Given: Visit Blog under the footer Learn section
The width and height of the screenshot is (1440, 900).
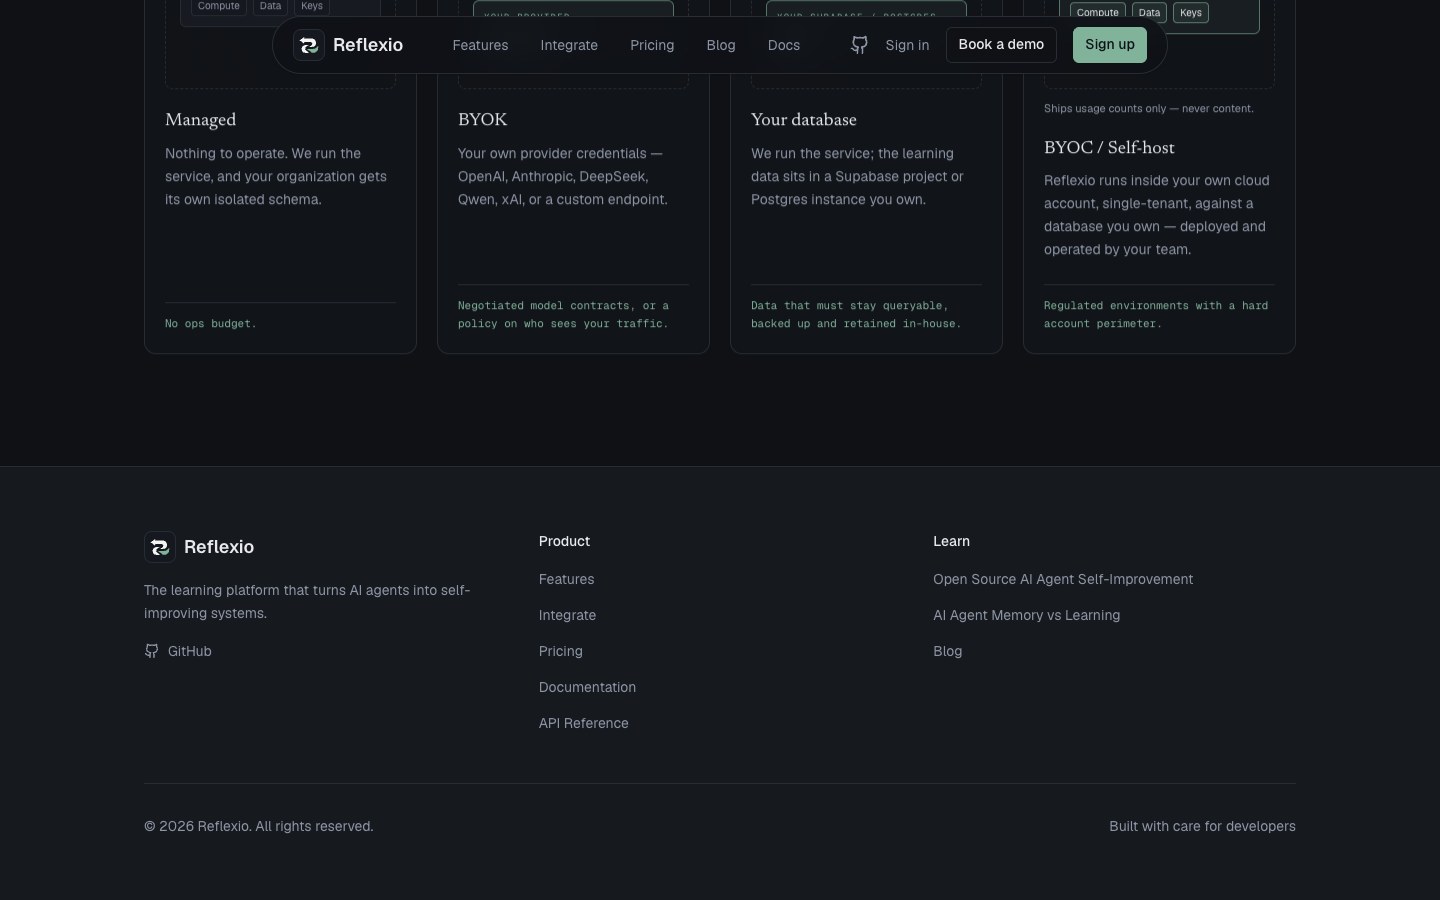Looking at the screenshot, I should [948, 651].
